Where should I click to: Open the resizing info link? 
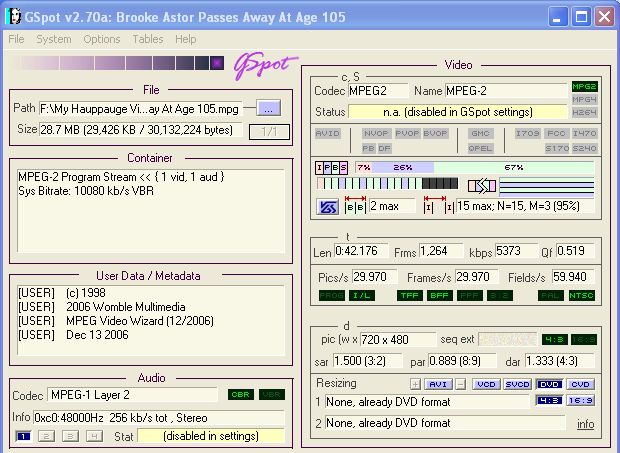click(586, 424)
